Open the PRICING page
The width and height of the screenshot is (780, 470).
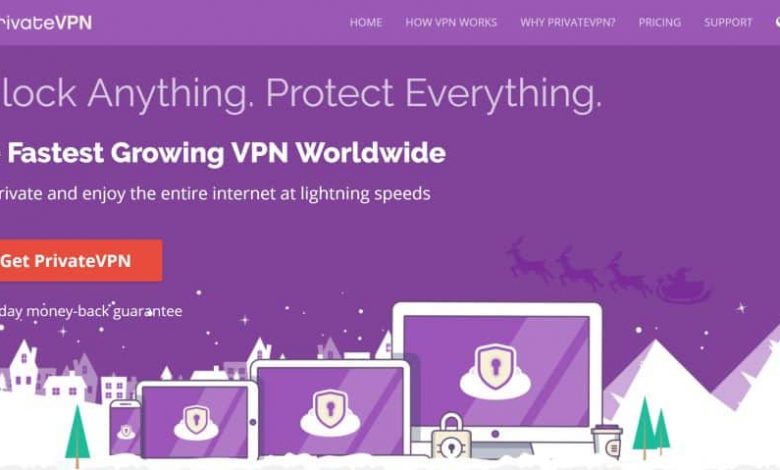pos(660,22)
